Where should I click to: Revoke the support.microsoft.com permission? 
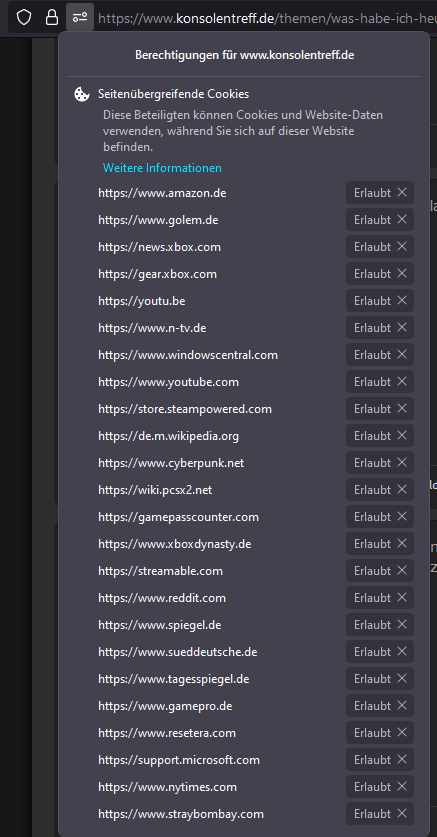(x=402, y=759)
